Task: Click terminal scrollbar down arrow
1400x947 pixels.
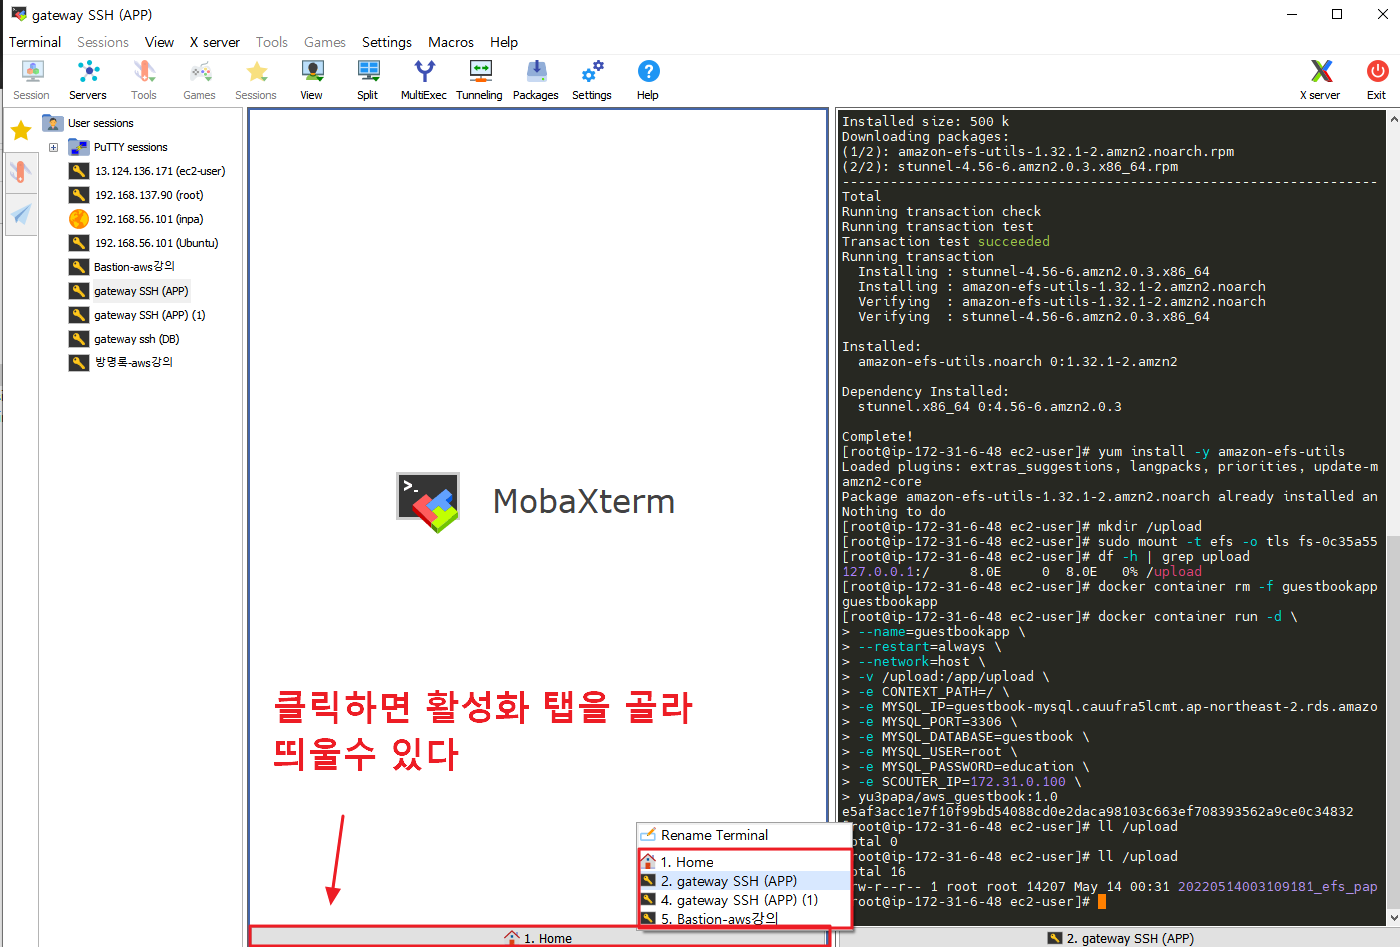Action: 1393,918
